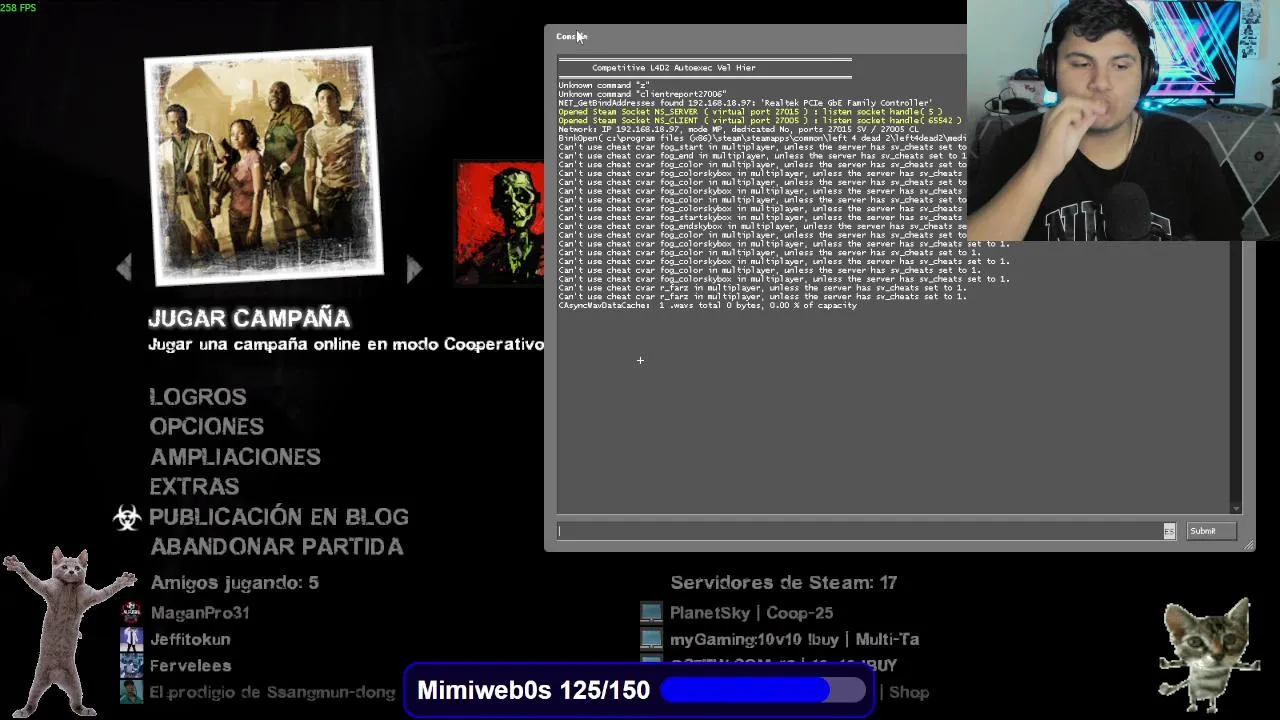Select PlanetSky | Coop-25 server
Viewport: 1280px width, 720px height.
pos(751,613)
